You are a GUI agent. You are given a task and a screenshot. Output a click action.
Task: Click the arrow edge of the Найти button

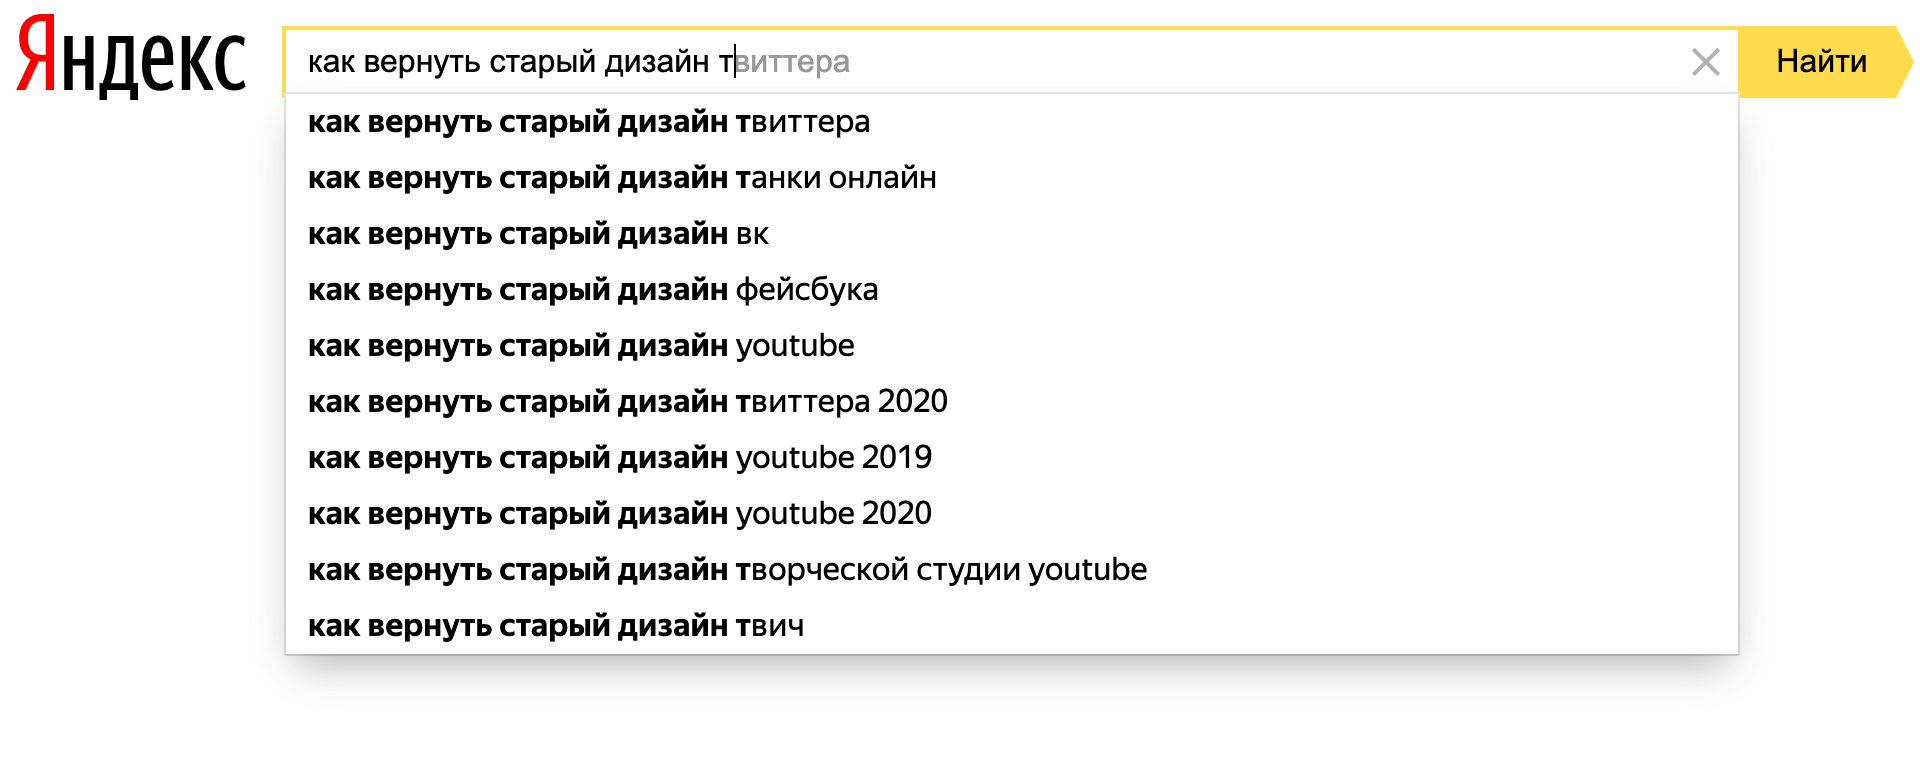click(x=1896, y=60)
